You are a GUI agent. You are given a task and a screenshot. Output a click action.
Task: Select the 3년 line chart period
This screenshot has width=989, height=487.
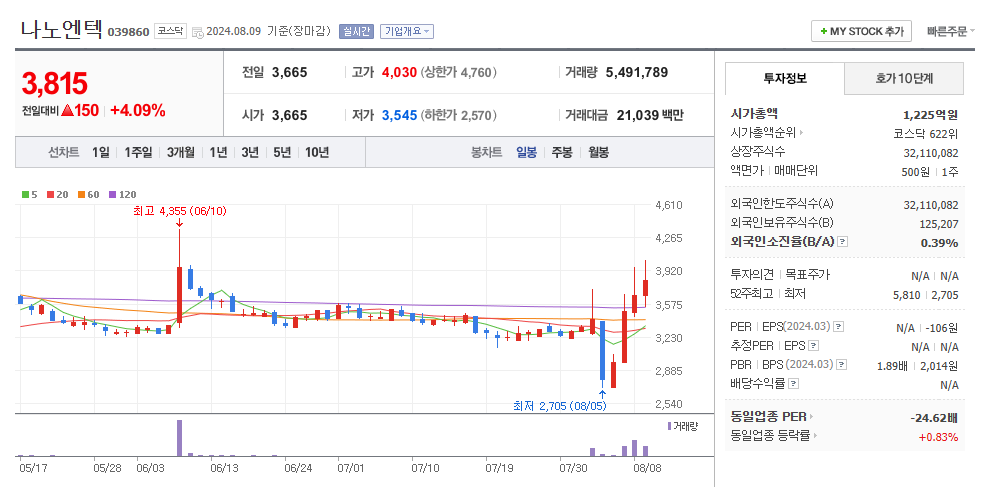coord(250,152)
